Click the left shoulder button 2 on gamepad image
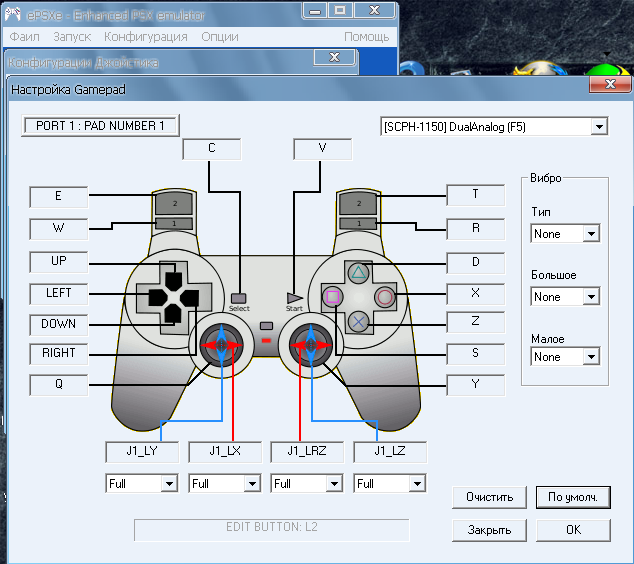 pos(174,203)
